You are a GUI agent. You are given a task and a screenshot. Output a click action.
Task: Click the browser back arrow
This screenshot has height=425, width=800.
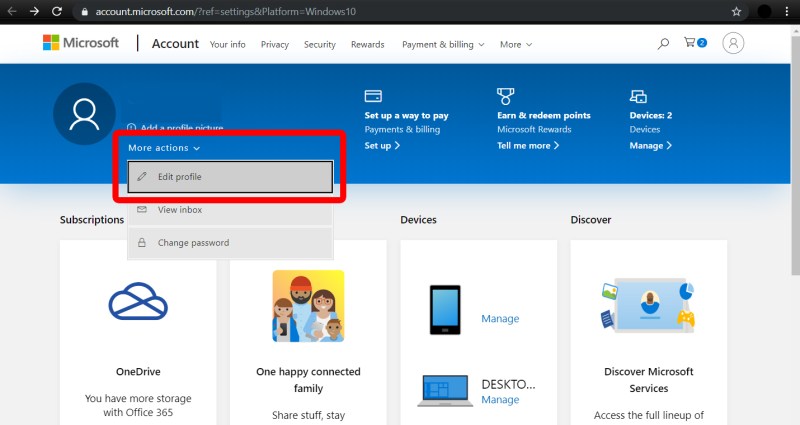point(12,11)
